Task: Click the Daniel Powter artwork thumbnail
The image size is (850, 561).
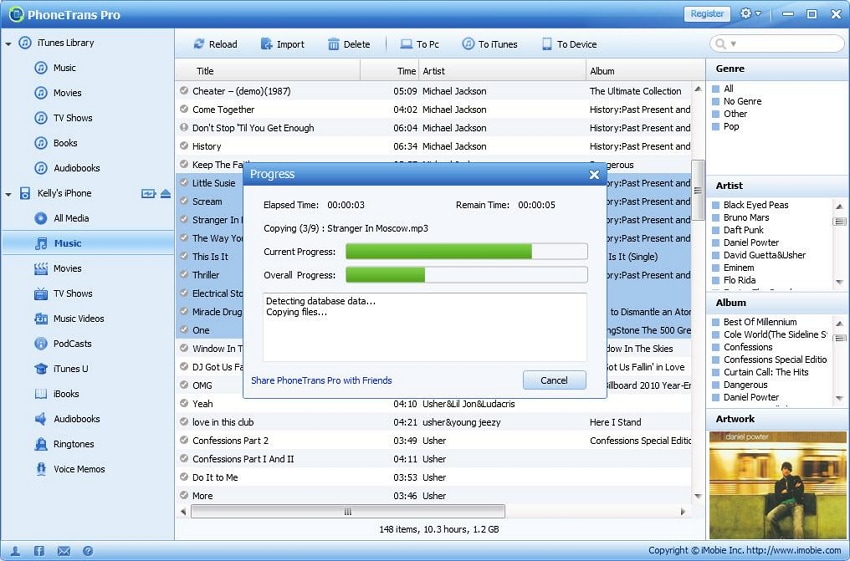Action: click(x=778, y=485)
